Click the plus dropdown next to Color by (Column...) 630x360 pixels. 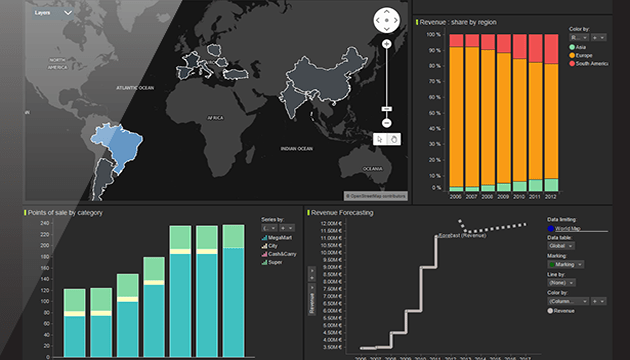click(598, 301)
